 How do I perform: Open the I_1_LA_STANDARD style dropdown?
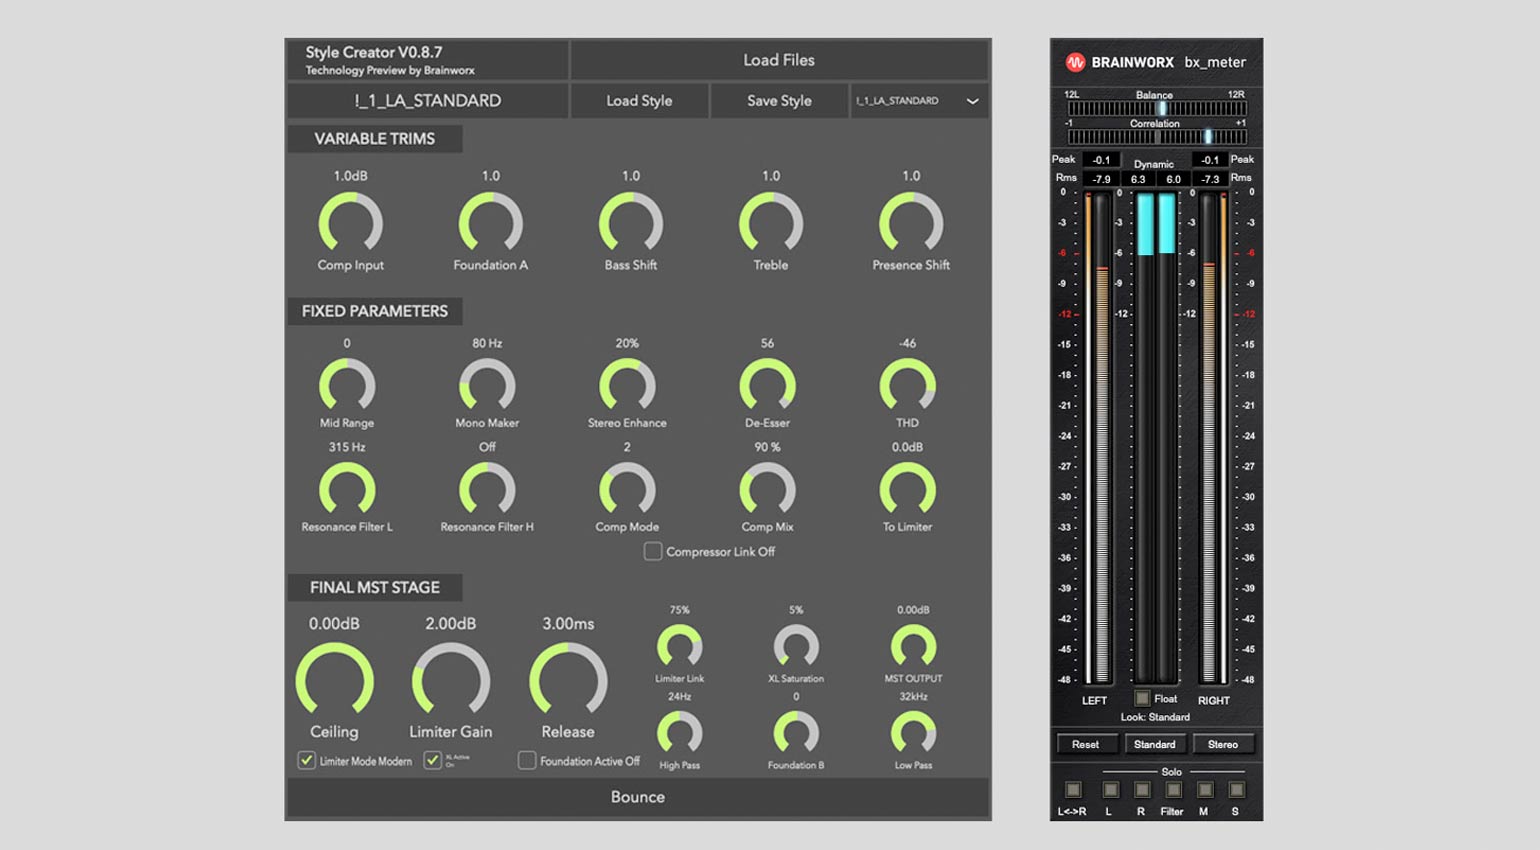919,101
